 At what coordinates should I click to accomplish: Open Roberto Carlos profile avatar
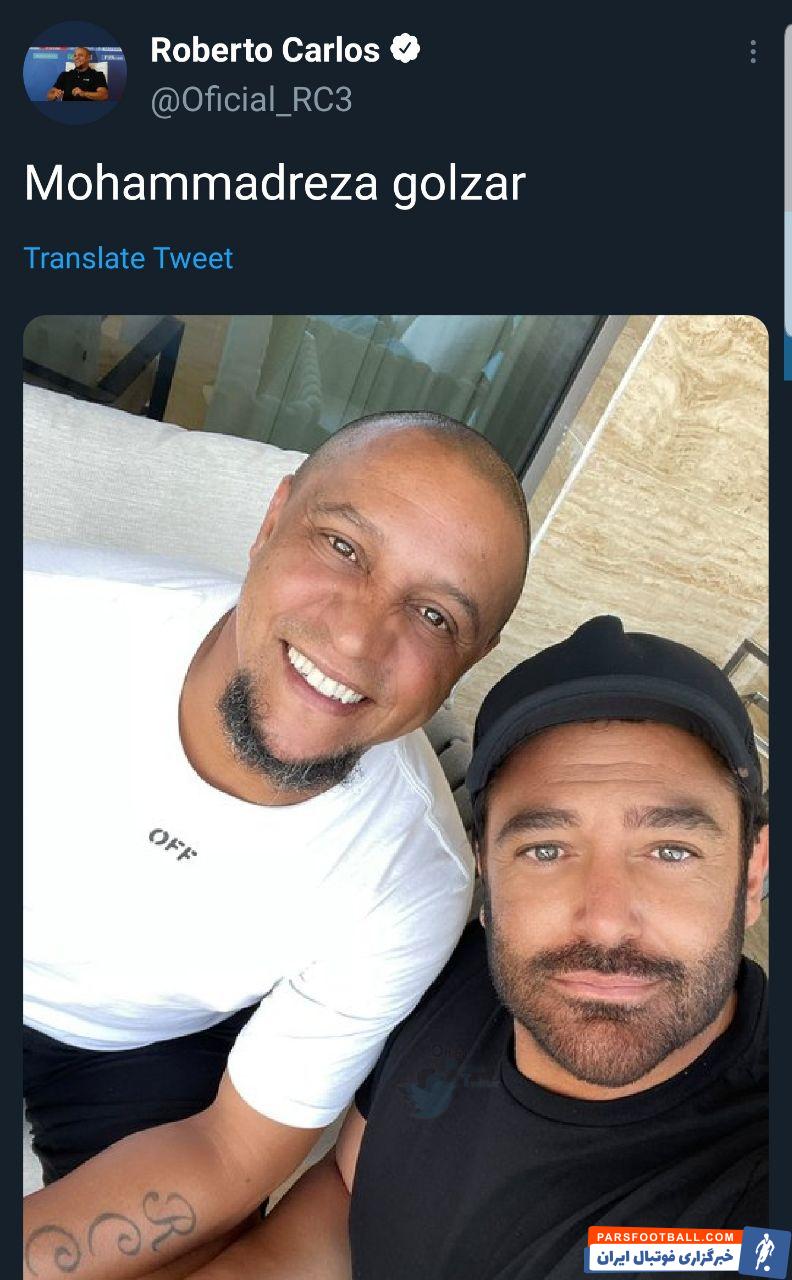point(75,73)
